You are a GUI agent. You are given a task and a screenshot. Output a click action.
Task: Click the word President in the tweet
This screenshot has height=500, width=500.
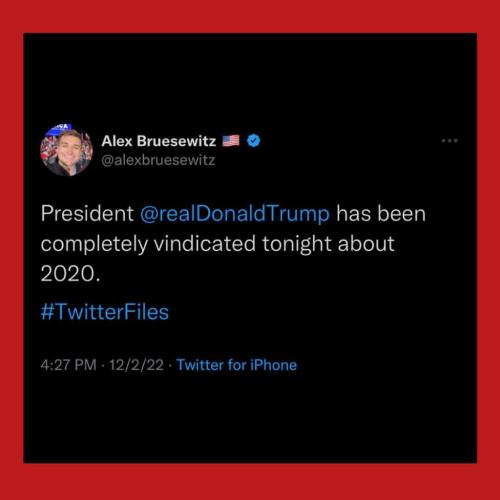tap(87, 213)
